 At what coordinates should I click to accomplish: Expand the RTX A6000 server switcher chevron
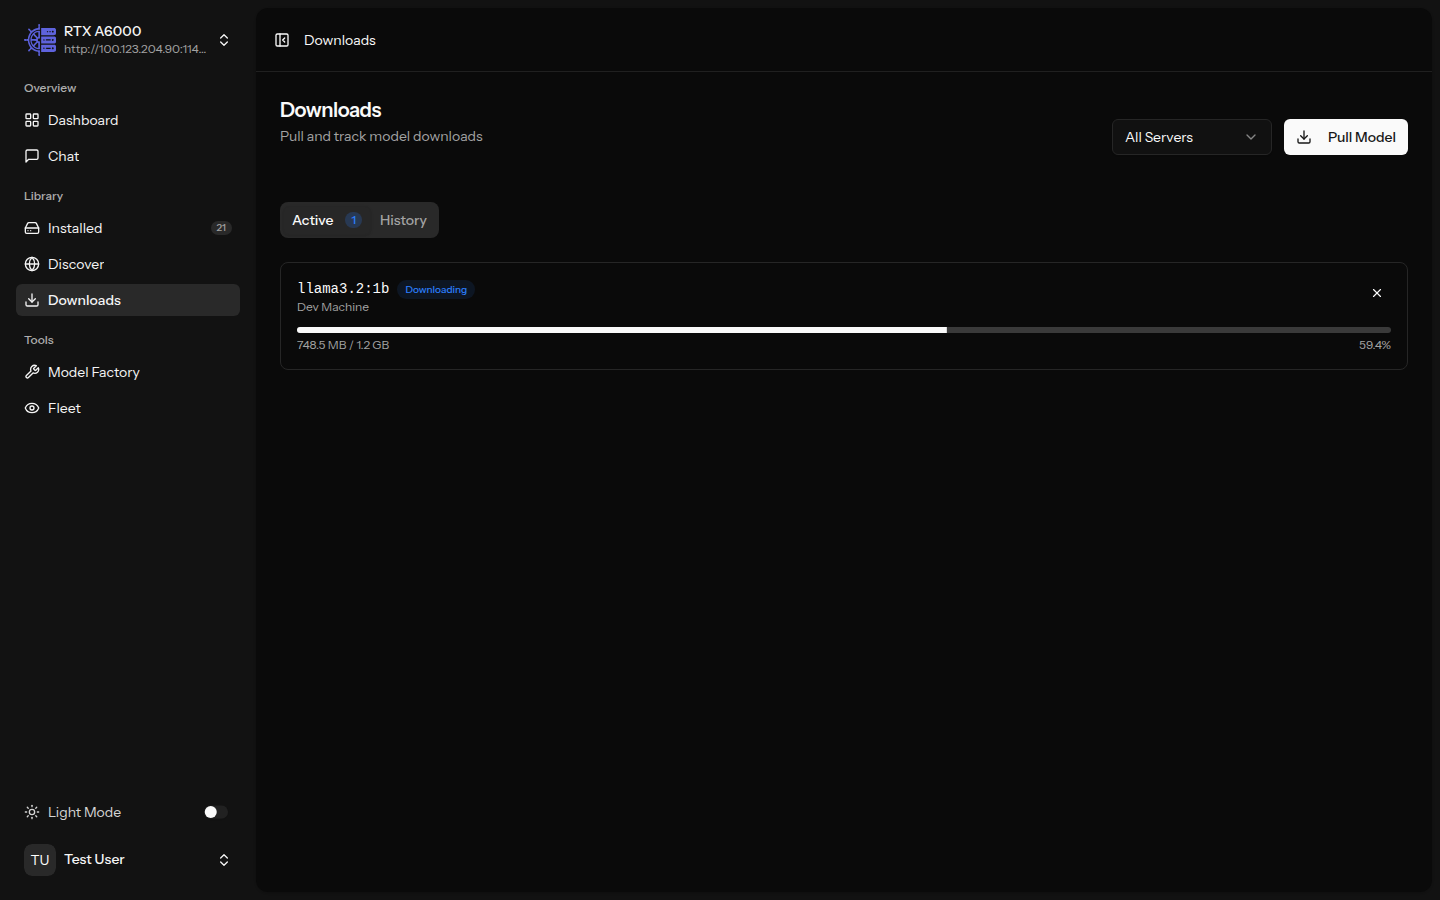point(223,40)
